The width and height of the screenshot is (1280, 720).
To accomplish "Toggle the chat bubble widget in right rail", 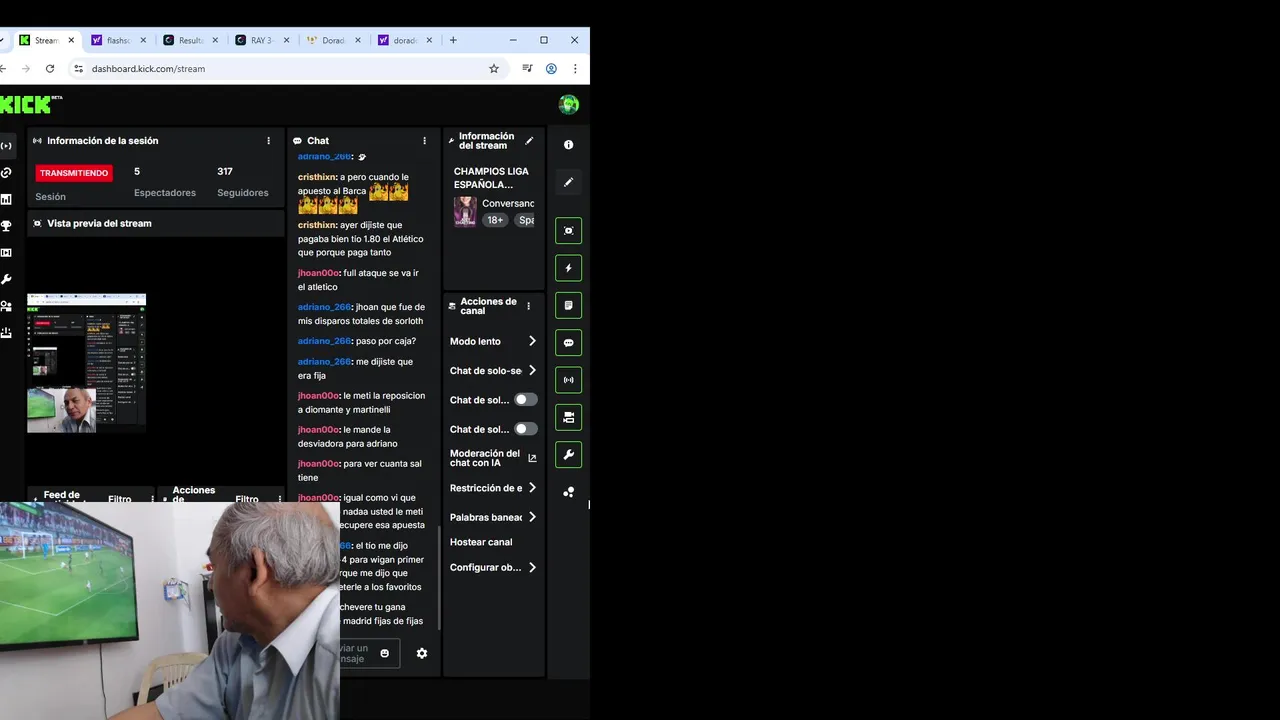I will click(x=568, y=343).
